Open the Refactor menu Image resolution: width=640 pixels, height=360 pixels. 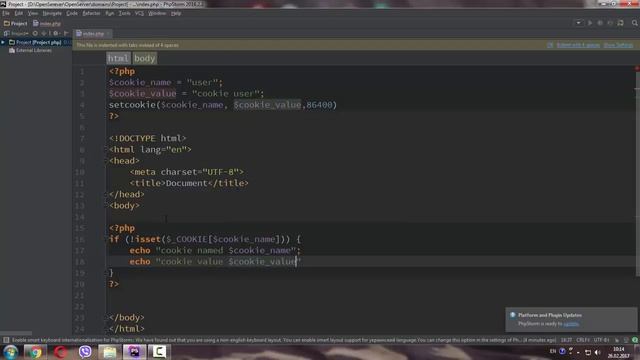click(x=91, y=13)
